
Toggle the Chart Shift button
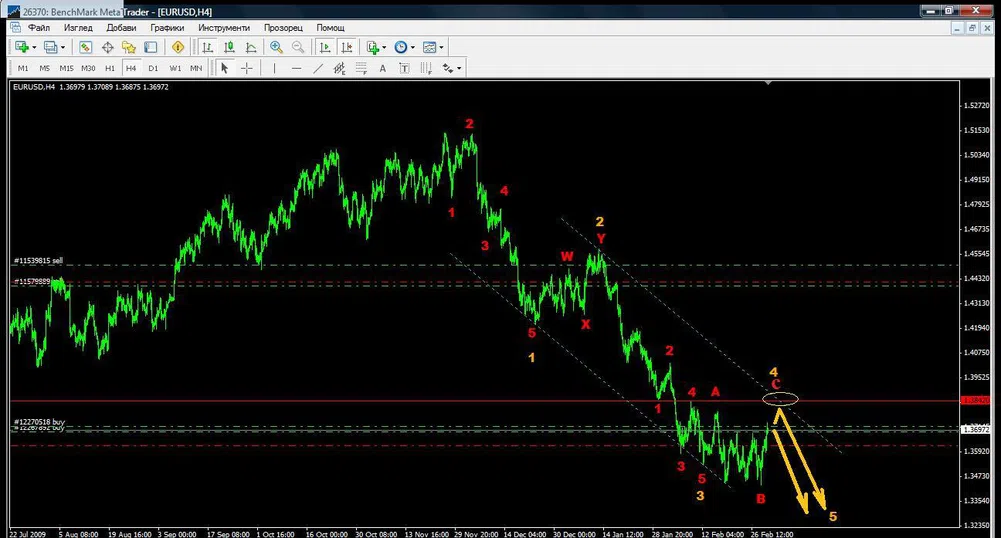pos(347,47)
